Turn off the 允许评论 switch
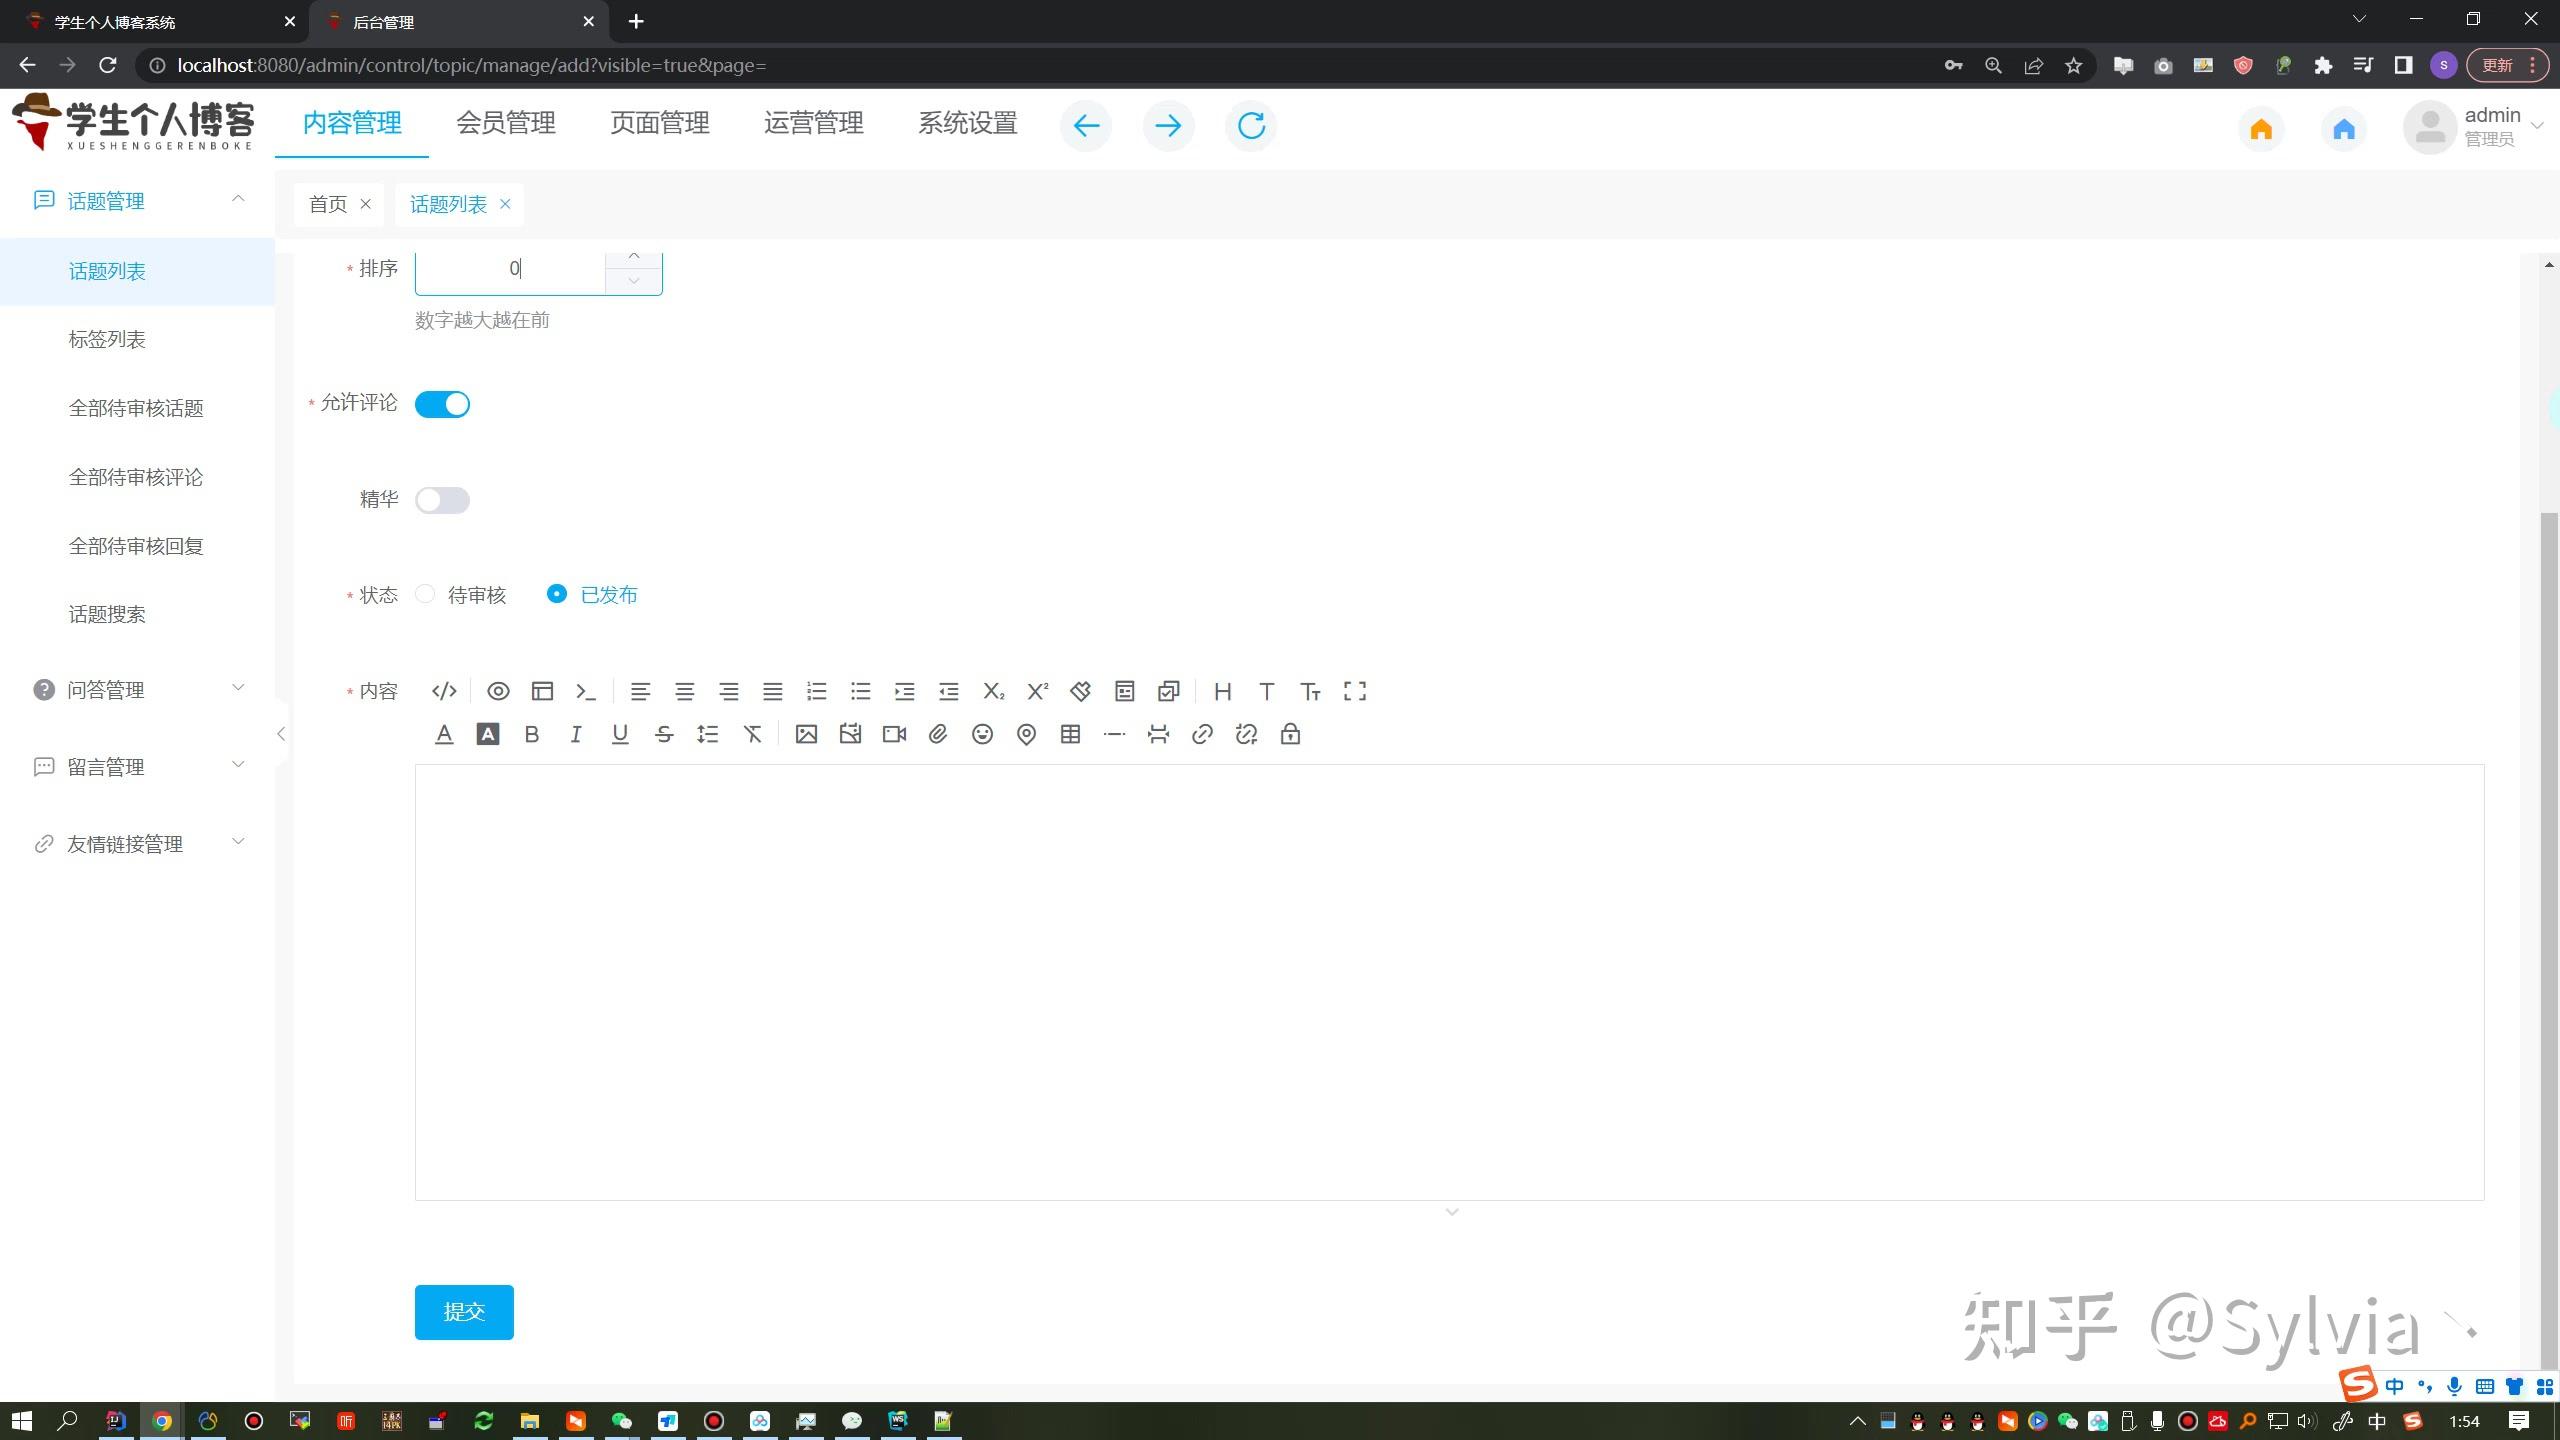2560x1440 pixels. 442,404
